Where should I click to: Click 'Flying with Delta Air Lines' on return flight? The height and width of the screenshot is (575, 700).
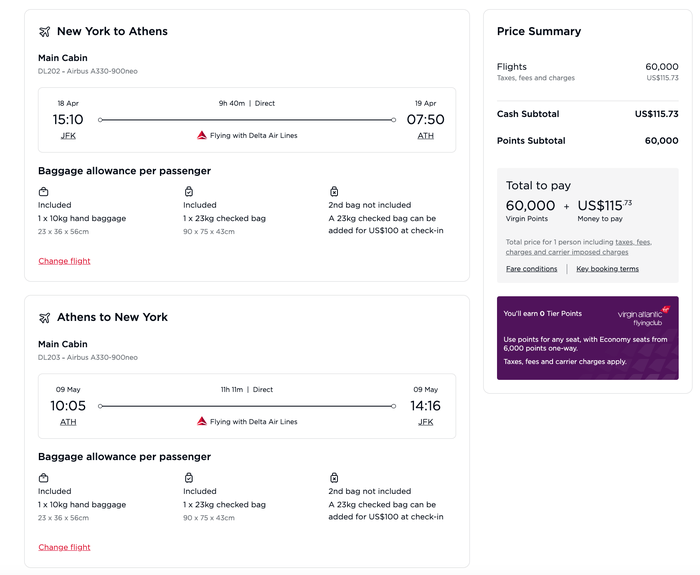[254, 422]
